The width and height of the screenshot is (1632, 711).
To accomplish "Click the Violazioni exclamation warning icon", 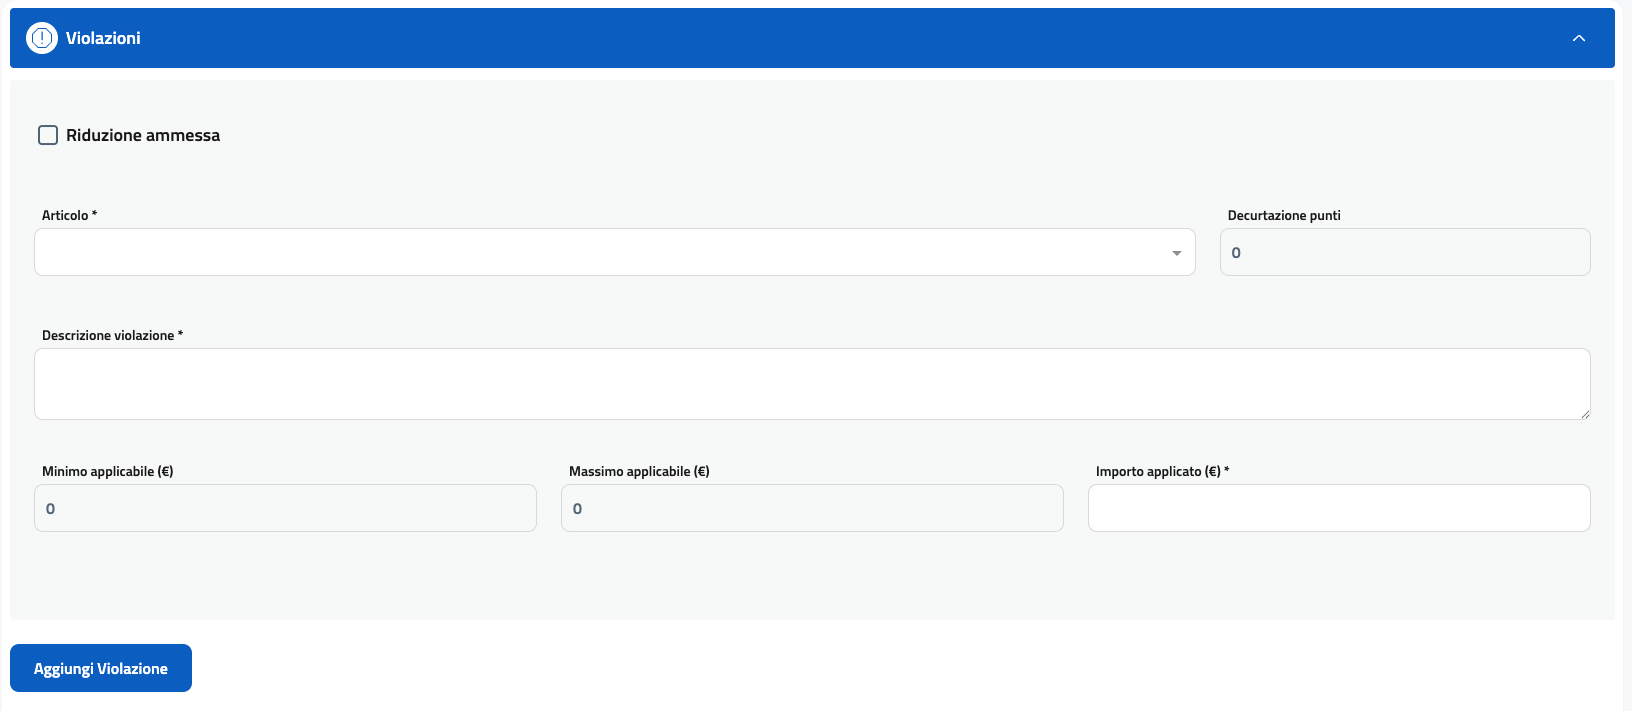I will pyautogui.click(x=42, y=38).
